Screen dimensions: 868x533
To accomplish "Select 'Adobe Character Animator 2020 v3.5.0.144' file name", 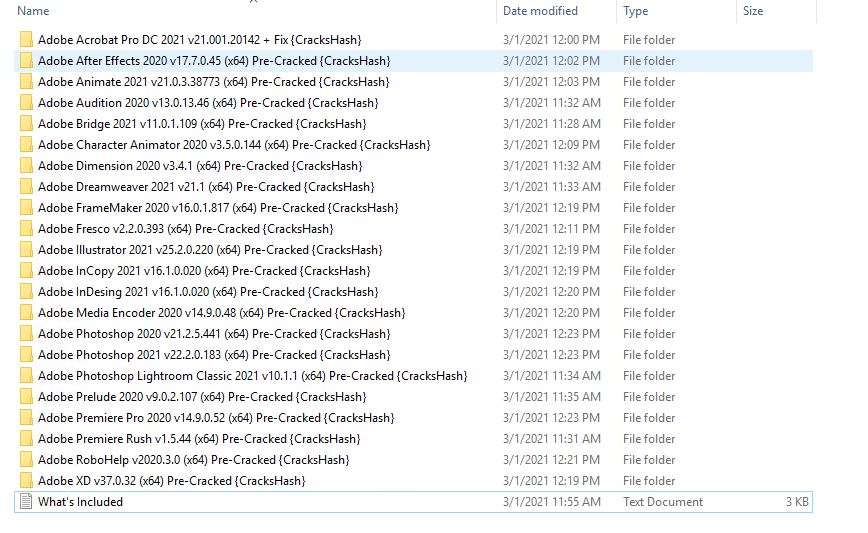I will click(234, 145).
